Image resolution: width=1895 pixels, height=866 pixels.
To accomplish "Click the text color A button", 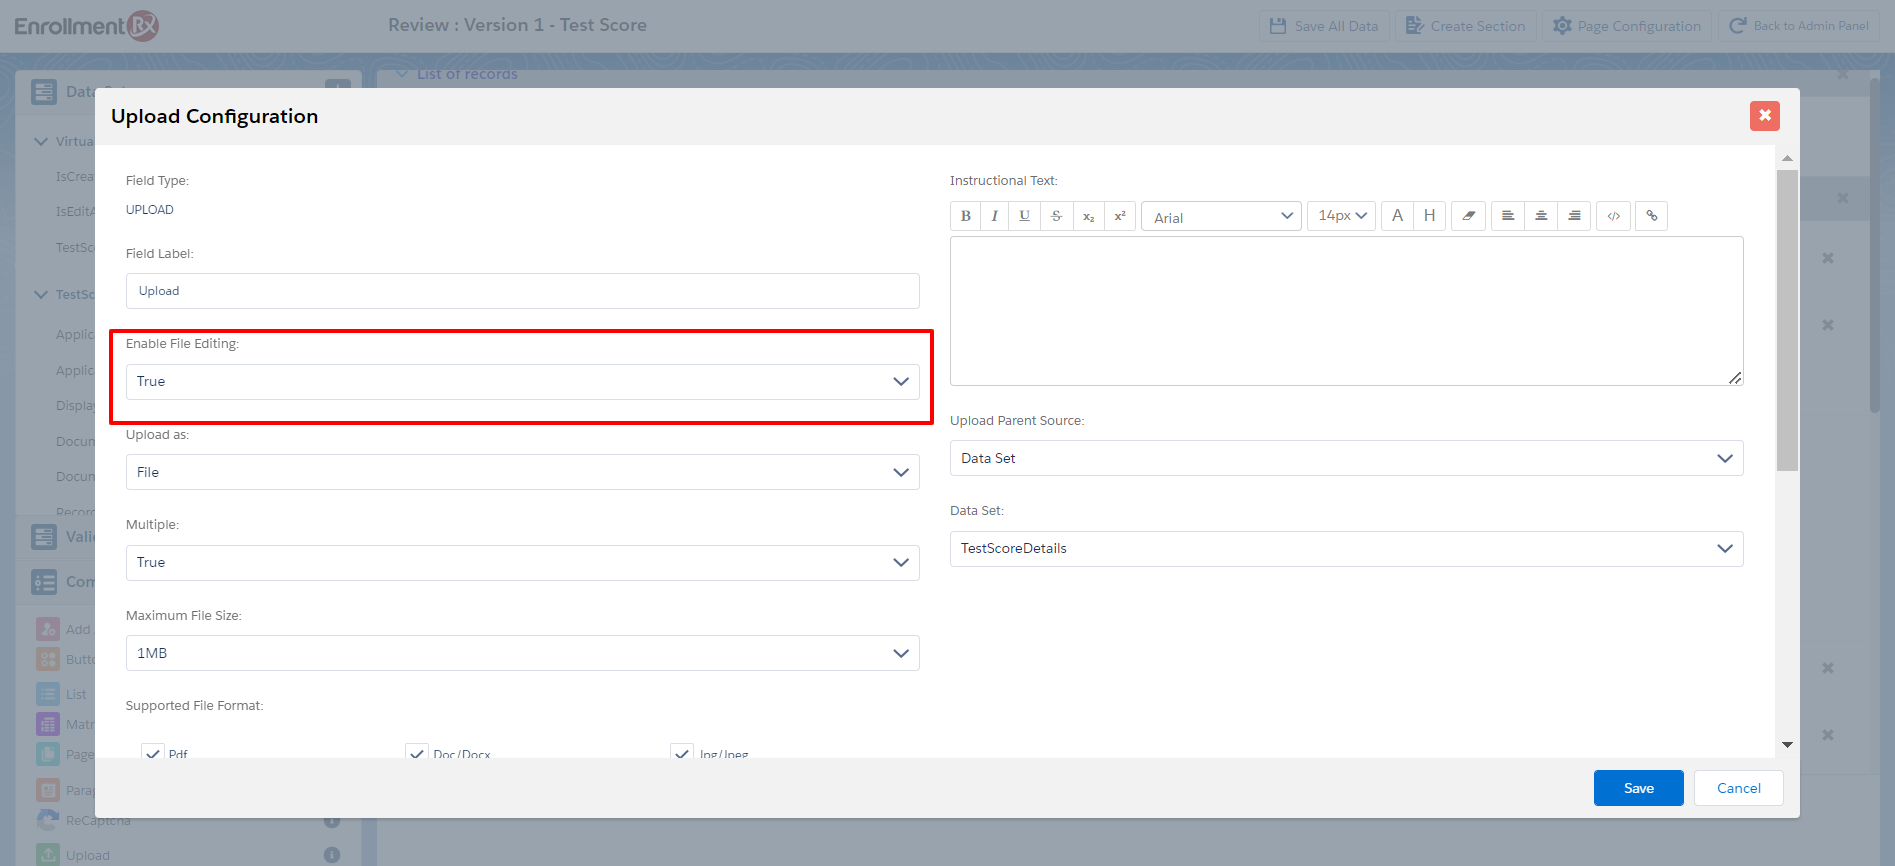I will pos(1397,216).
